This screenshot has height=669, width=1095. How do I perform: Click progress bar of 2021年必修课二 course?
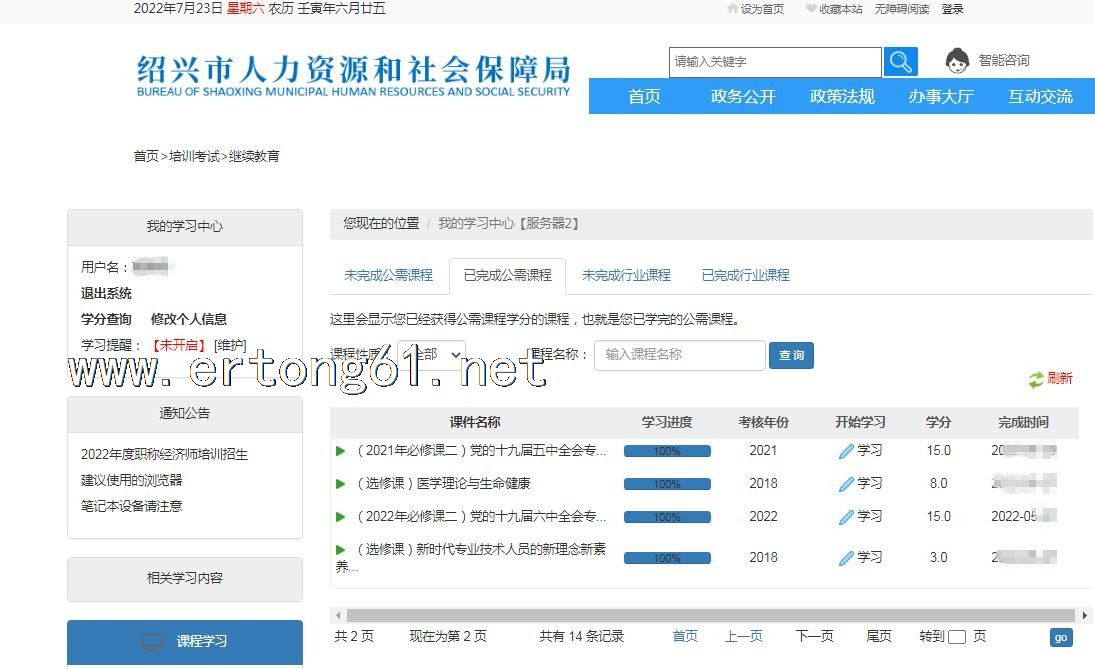tap(667, 451)
